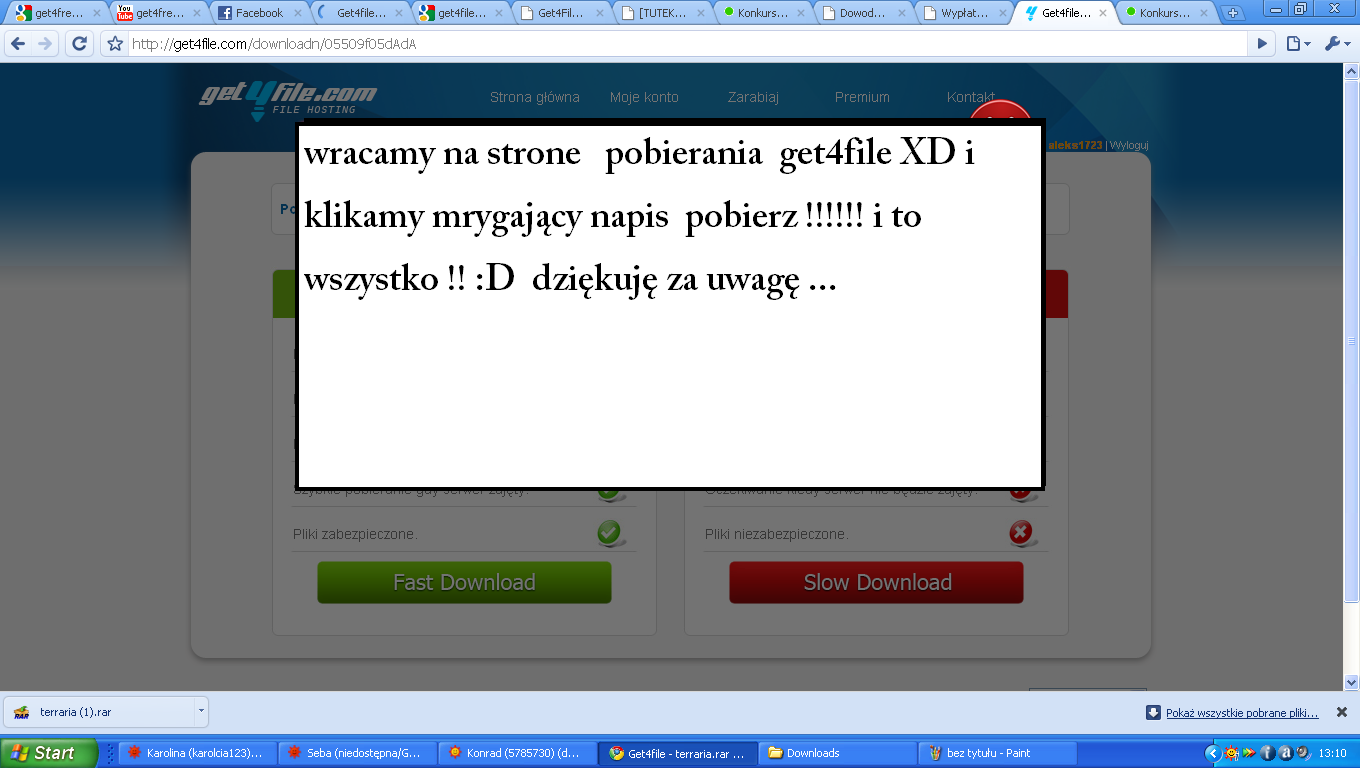Viewport: 1360px width, 768px height.
Task: Open Windows Start menu
Action: click(48, 753)
